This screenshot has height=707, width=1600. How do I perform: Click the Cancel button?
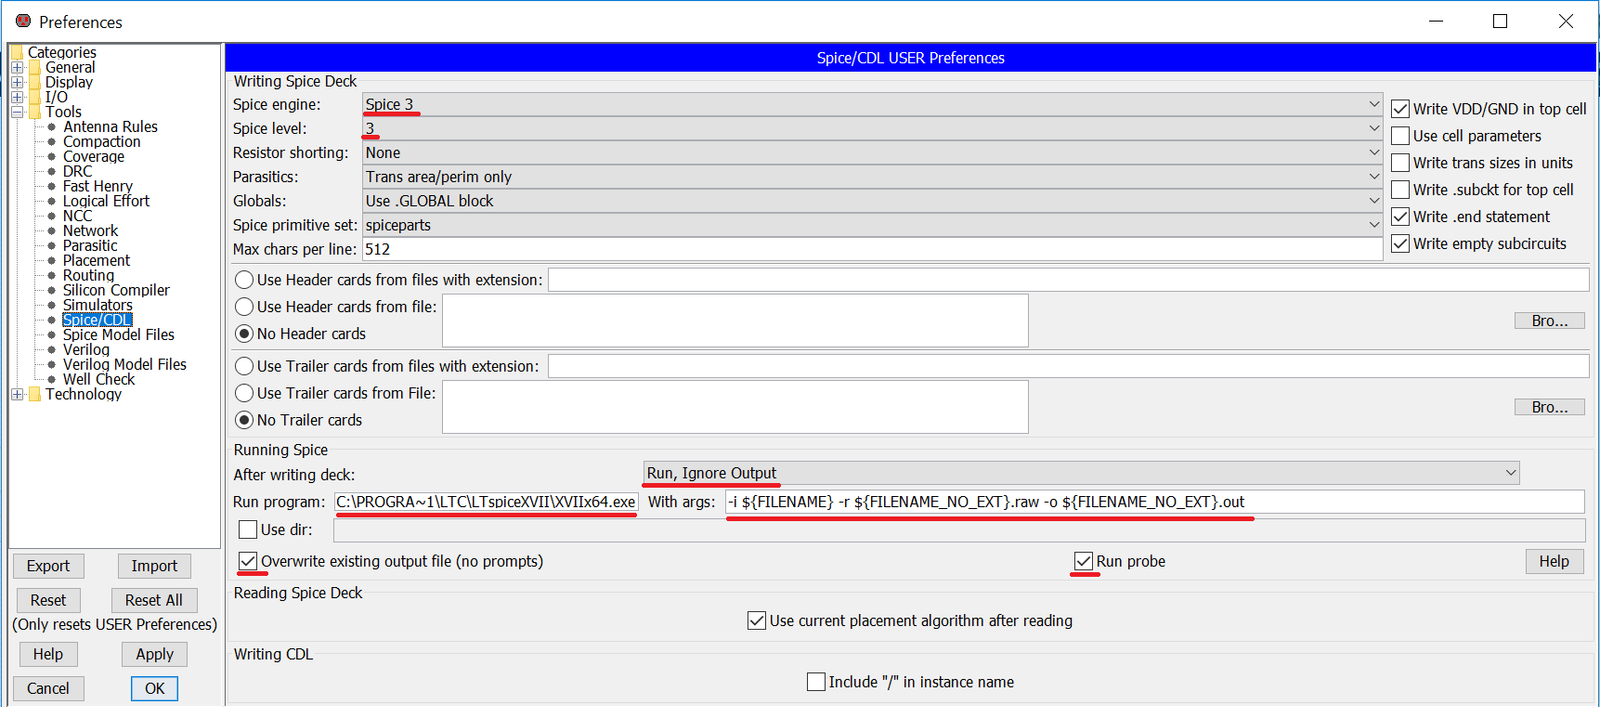point(48,688)
